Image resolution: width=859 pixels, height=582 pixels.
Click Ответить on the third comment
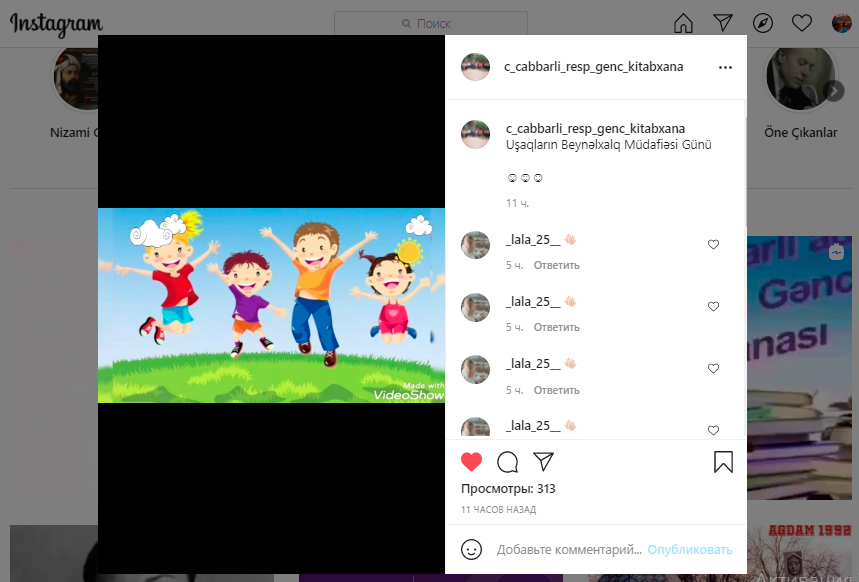click(x=557, y=390)
